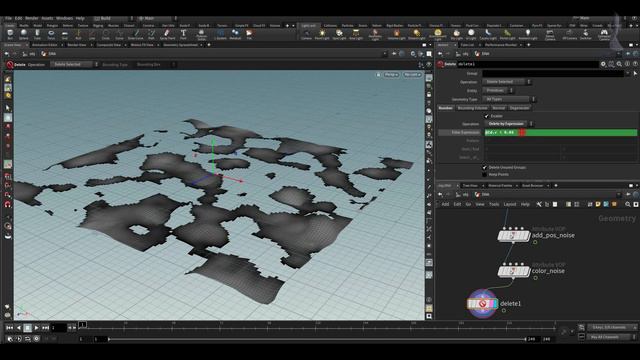Open the Render menu
The image size is (640, 360).
coord(32,18)
